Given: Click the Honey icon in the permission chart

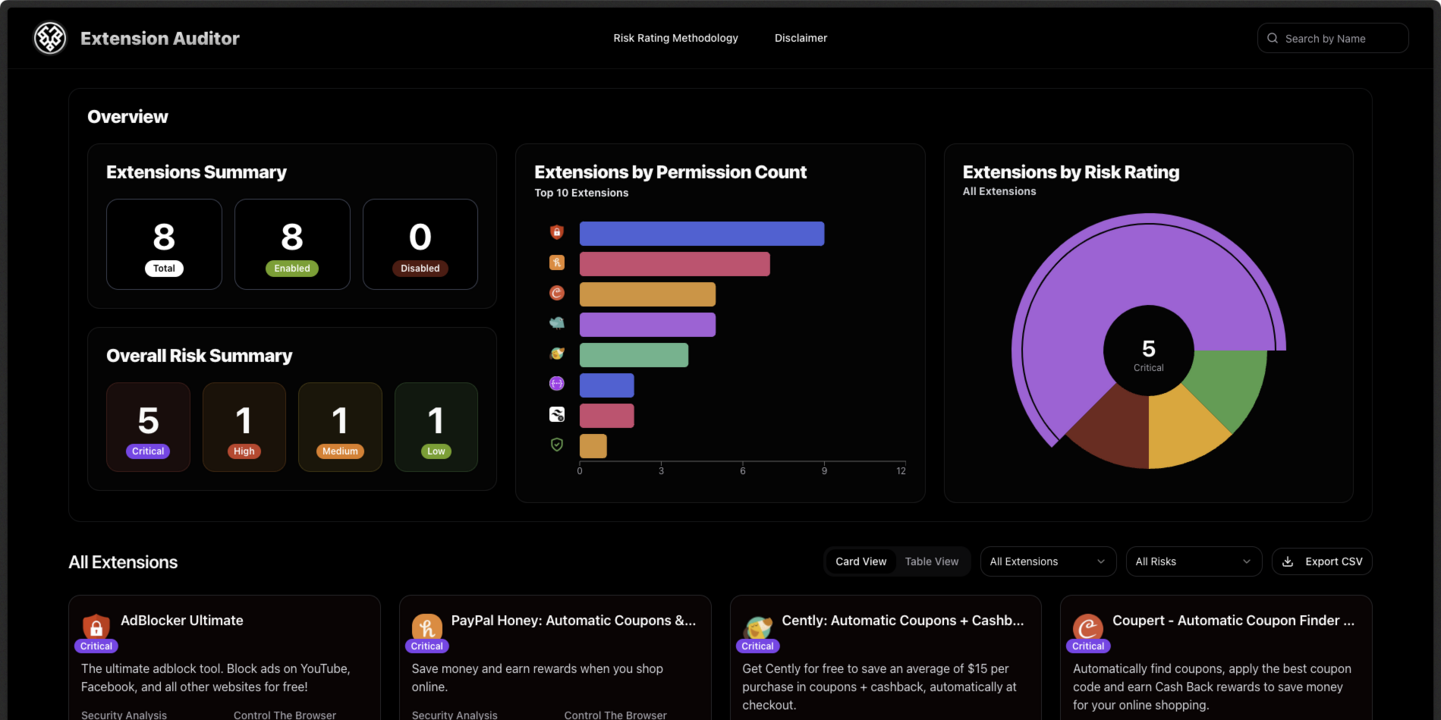Looking at the screenshot, I should coord(557,262).
